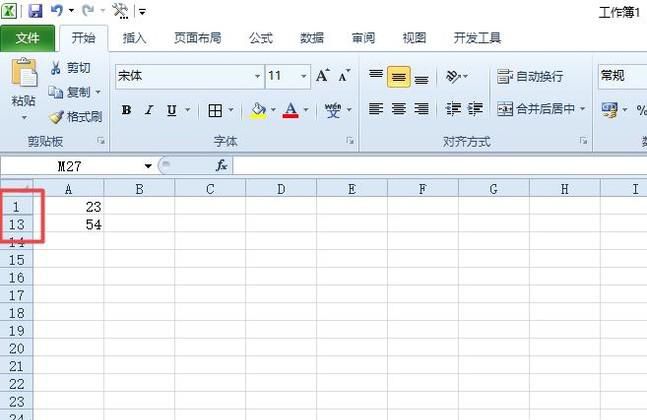Toggle Bold formatting
Image resolution: width=647 pixels, height=420 pixels.
tap(126, 110)
